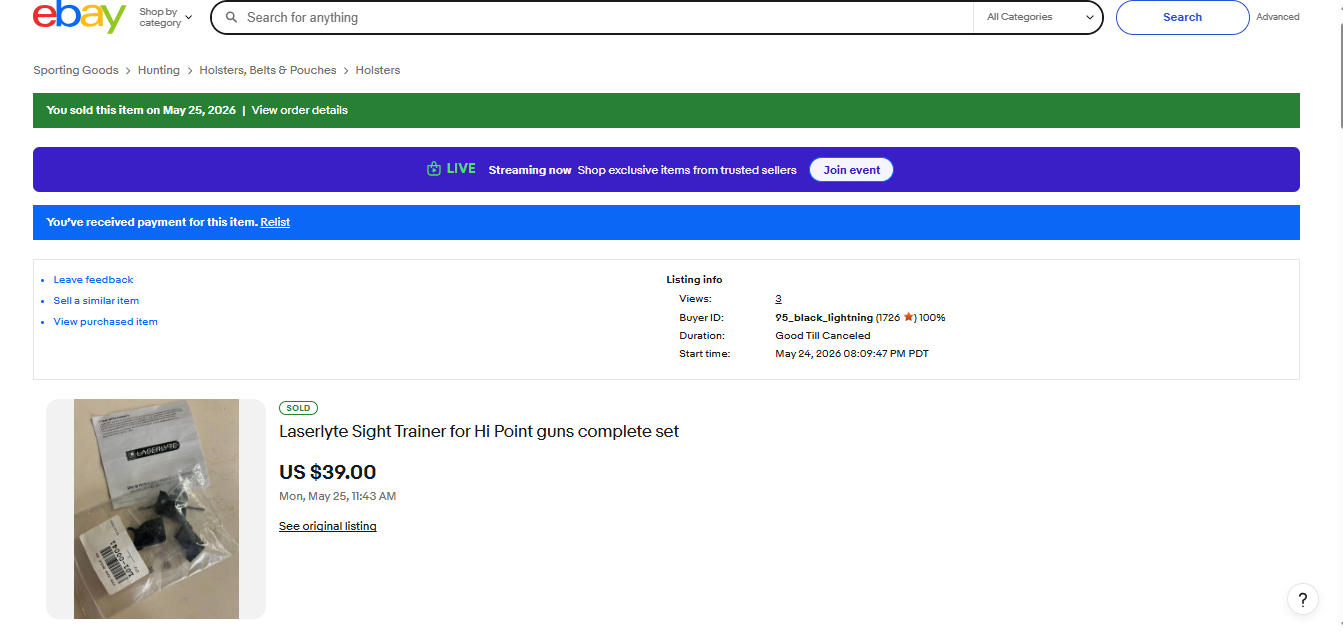Open View order details link

(300, 110)
